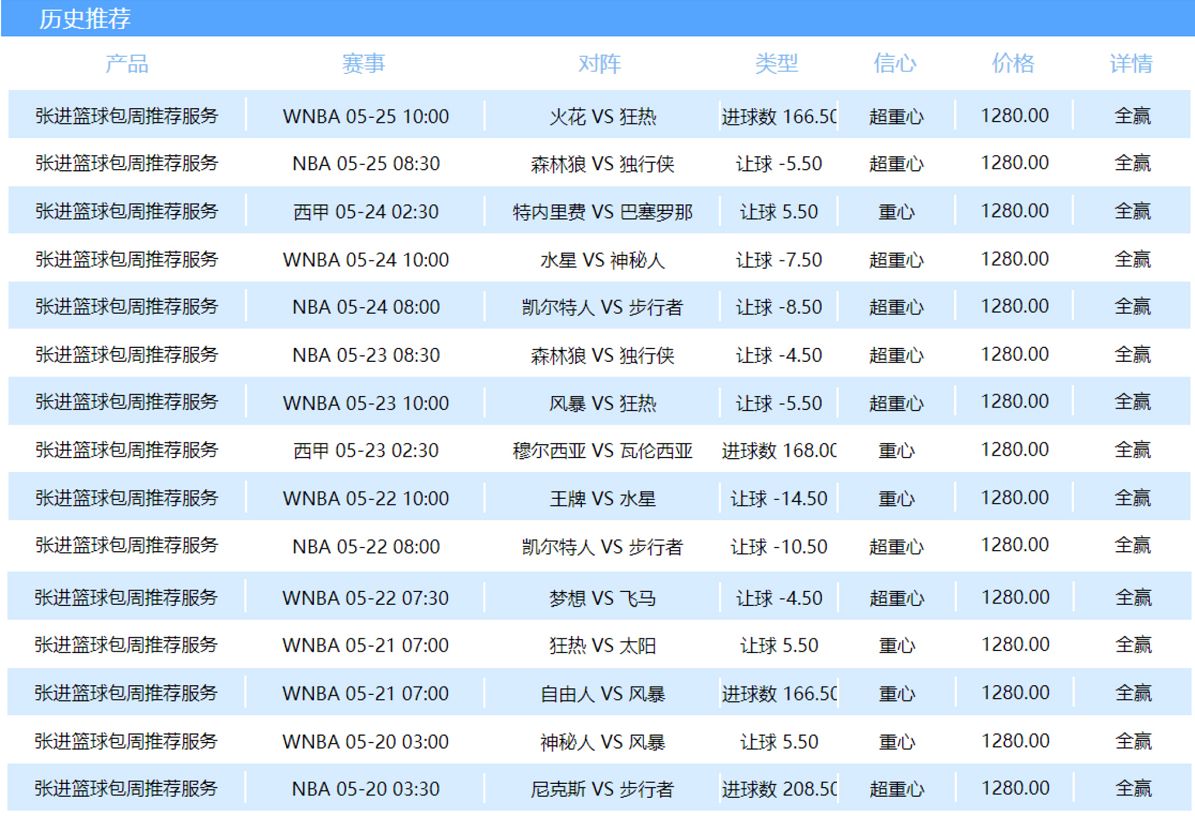The image size is (1195, 816).
Task: Click the 价格 column header
Action: [x=1013, y=63]
